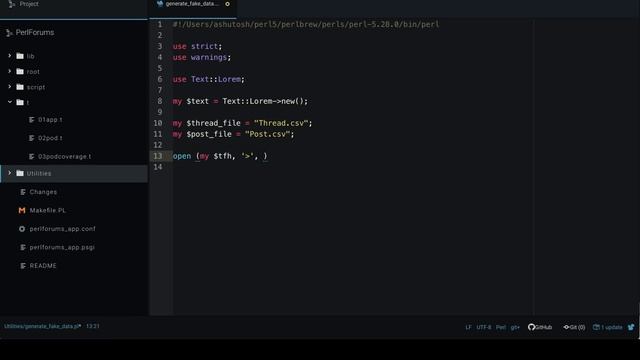This screenshot has height=360, width=640.
Task: Click the 1 update status bar notice
Action: click(607, 327)
